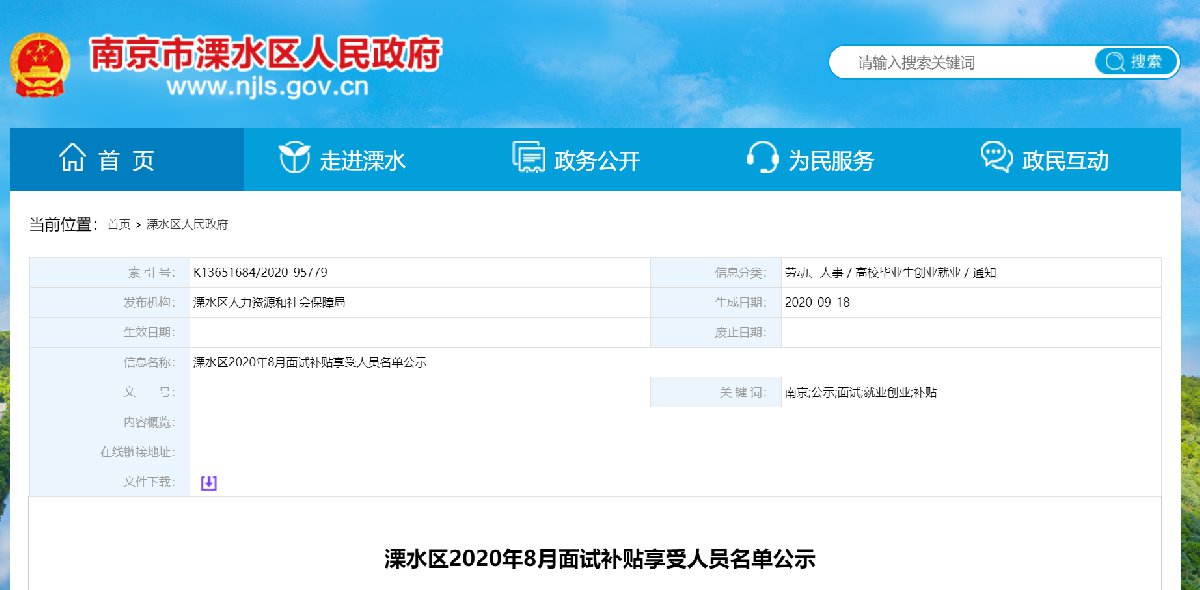Open the 首页 navigation tab
Image resolution: width=1200 pixels, height=590 pixels.
(x=127, y=160)
